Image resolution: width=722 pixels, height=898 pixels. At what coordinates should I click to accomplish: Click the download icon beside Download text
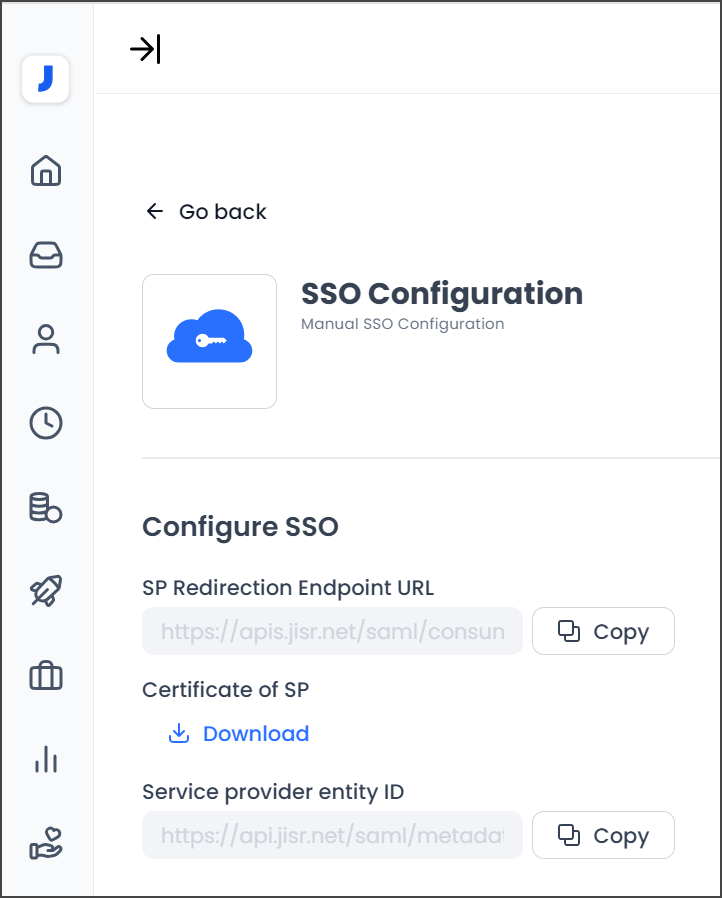178,733
